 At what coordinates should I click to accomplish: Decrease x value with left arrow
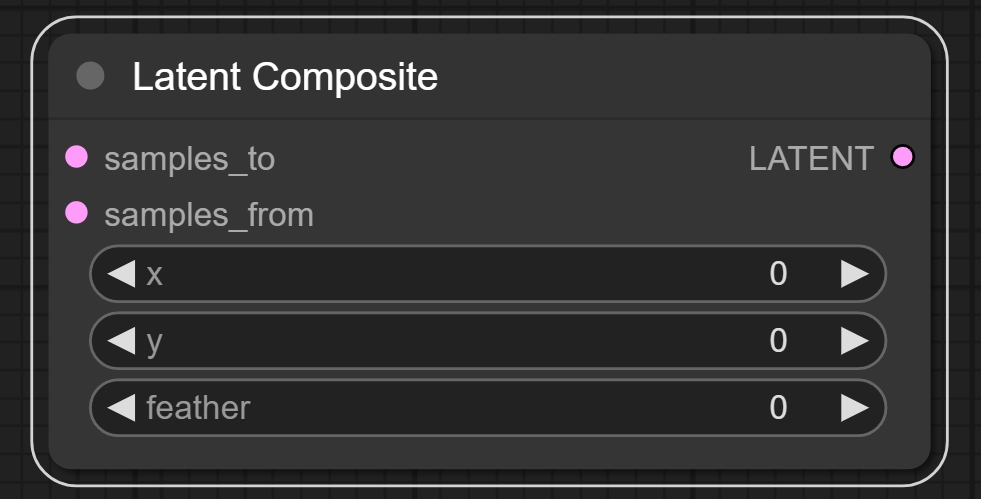[121, 274]
